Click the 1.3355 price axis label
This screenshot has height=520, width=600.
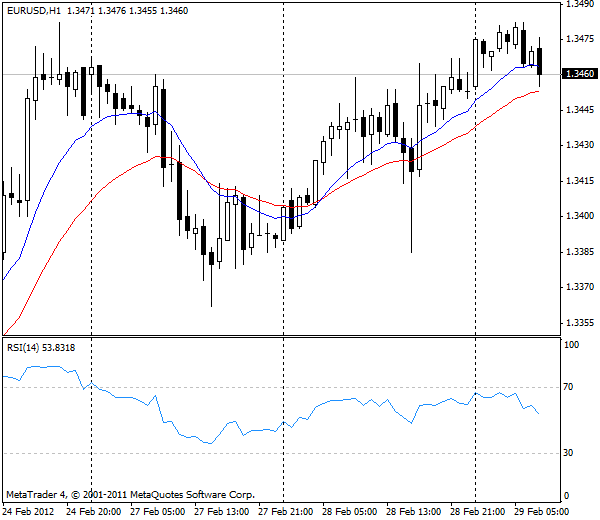(x=580, y=323)
